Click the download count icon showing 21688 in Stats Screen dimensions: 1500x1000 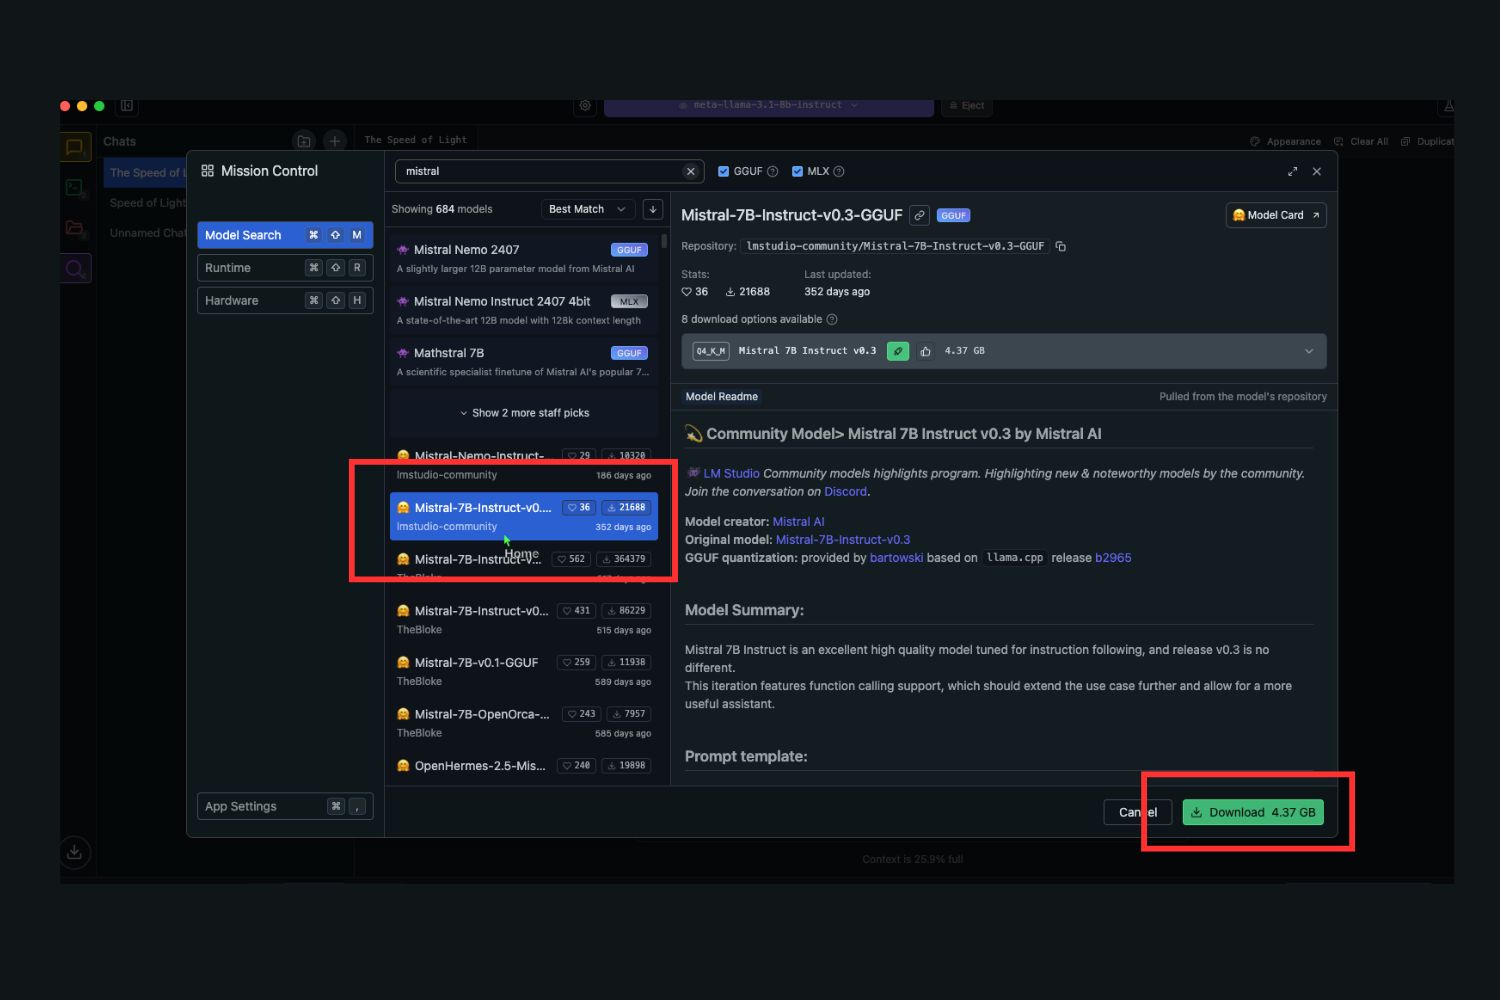730,292
